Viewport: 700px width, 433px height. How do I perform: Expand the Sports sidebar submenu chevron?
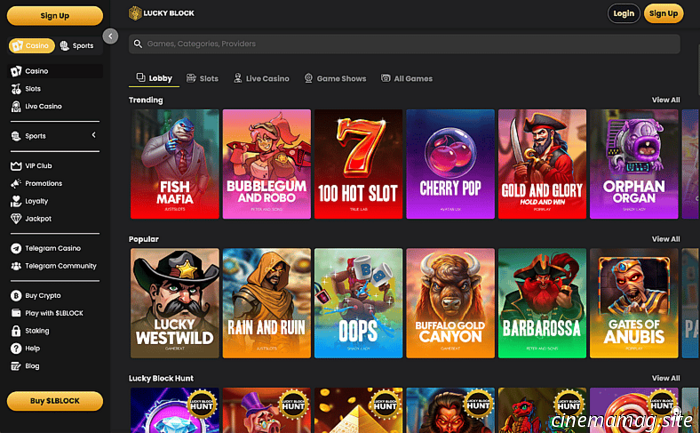[94, 135]
